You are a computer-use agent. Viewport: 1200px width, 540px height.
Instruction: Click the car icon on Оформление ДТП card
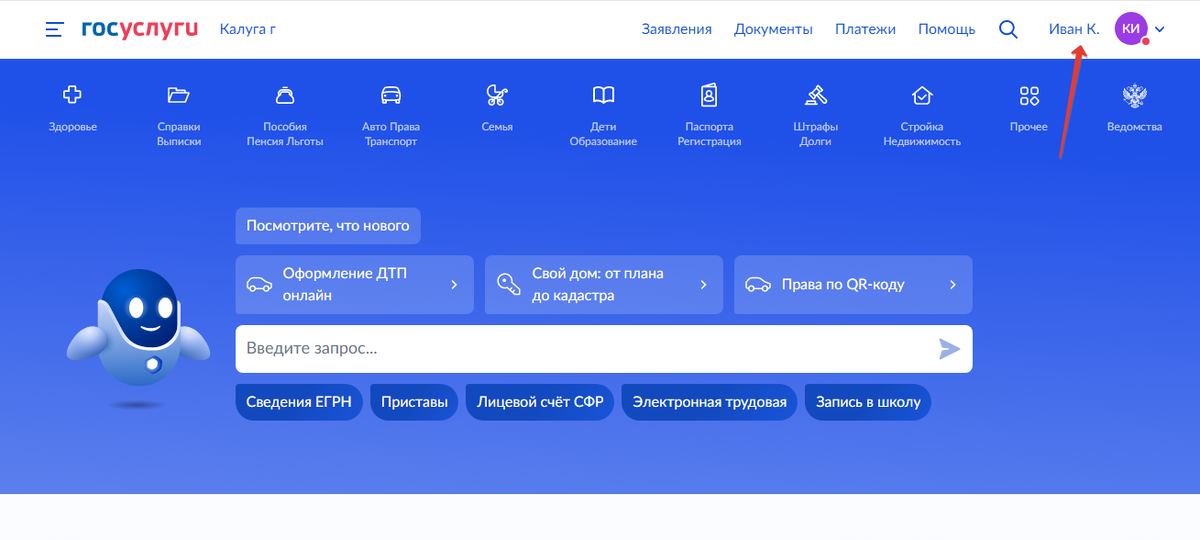pos(259,284)
